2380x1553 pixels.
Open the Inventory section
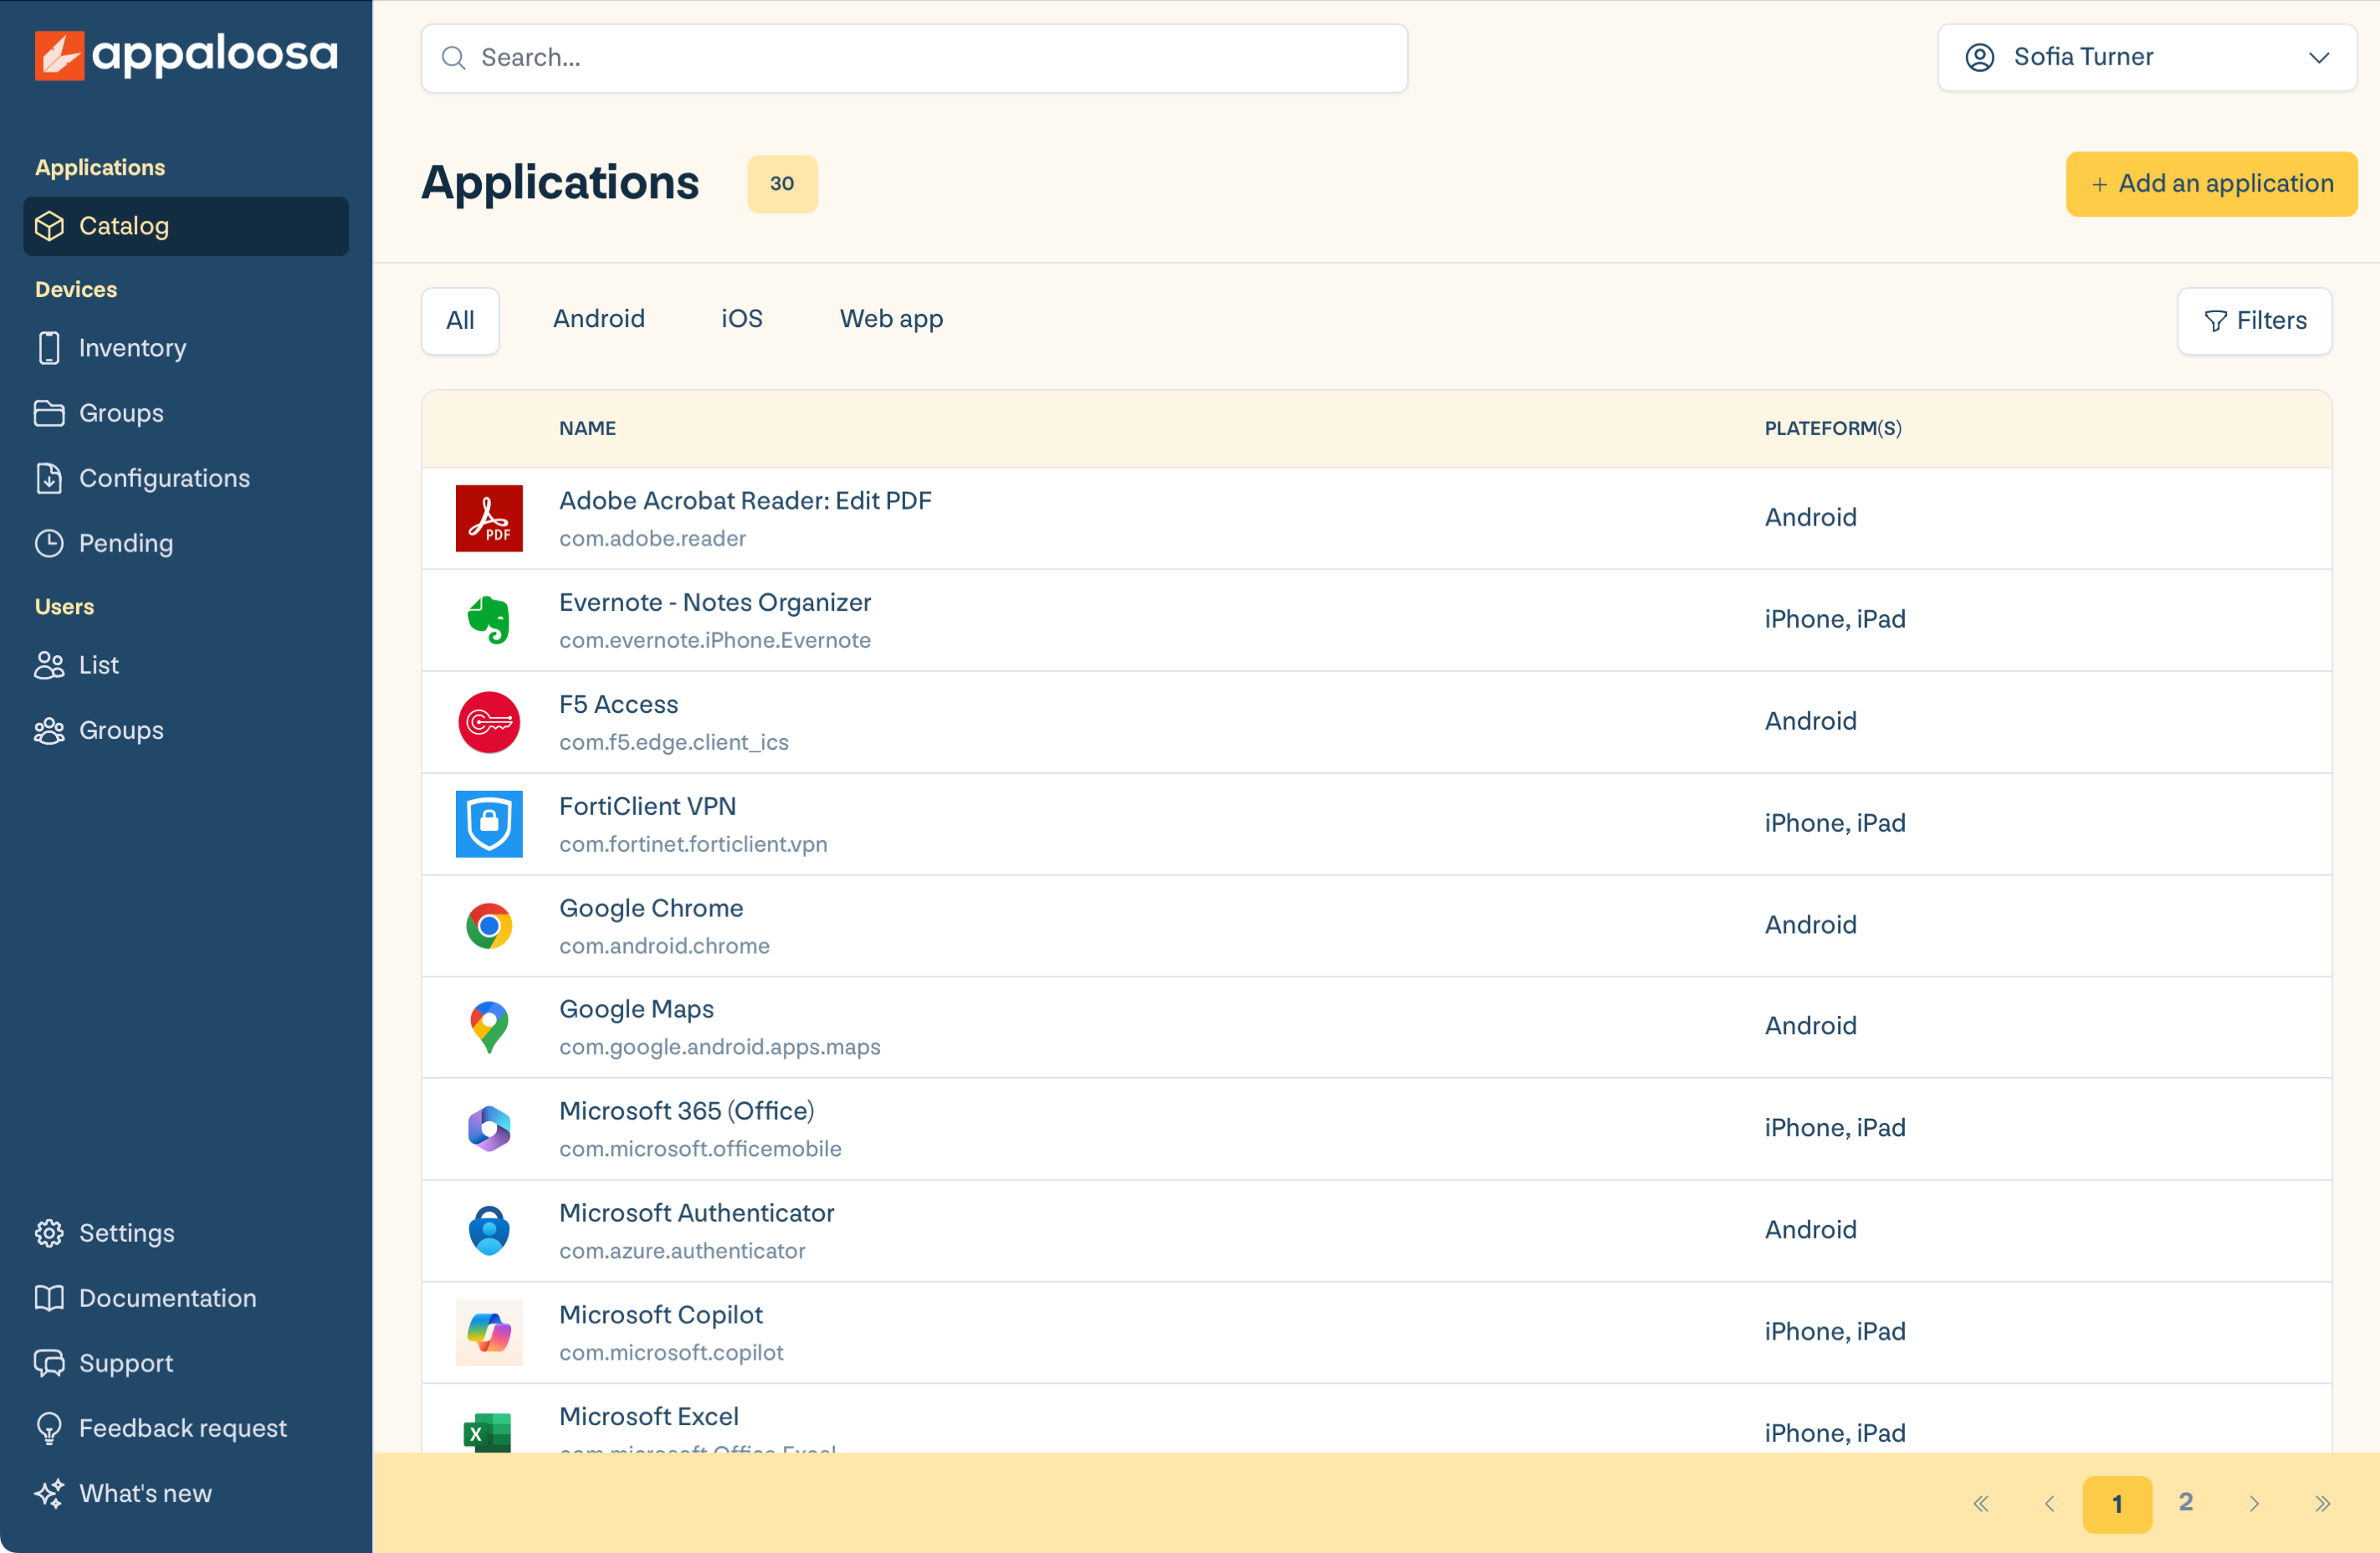click(x=132, y=347)
